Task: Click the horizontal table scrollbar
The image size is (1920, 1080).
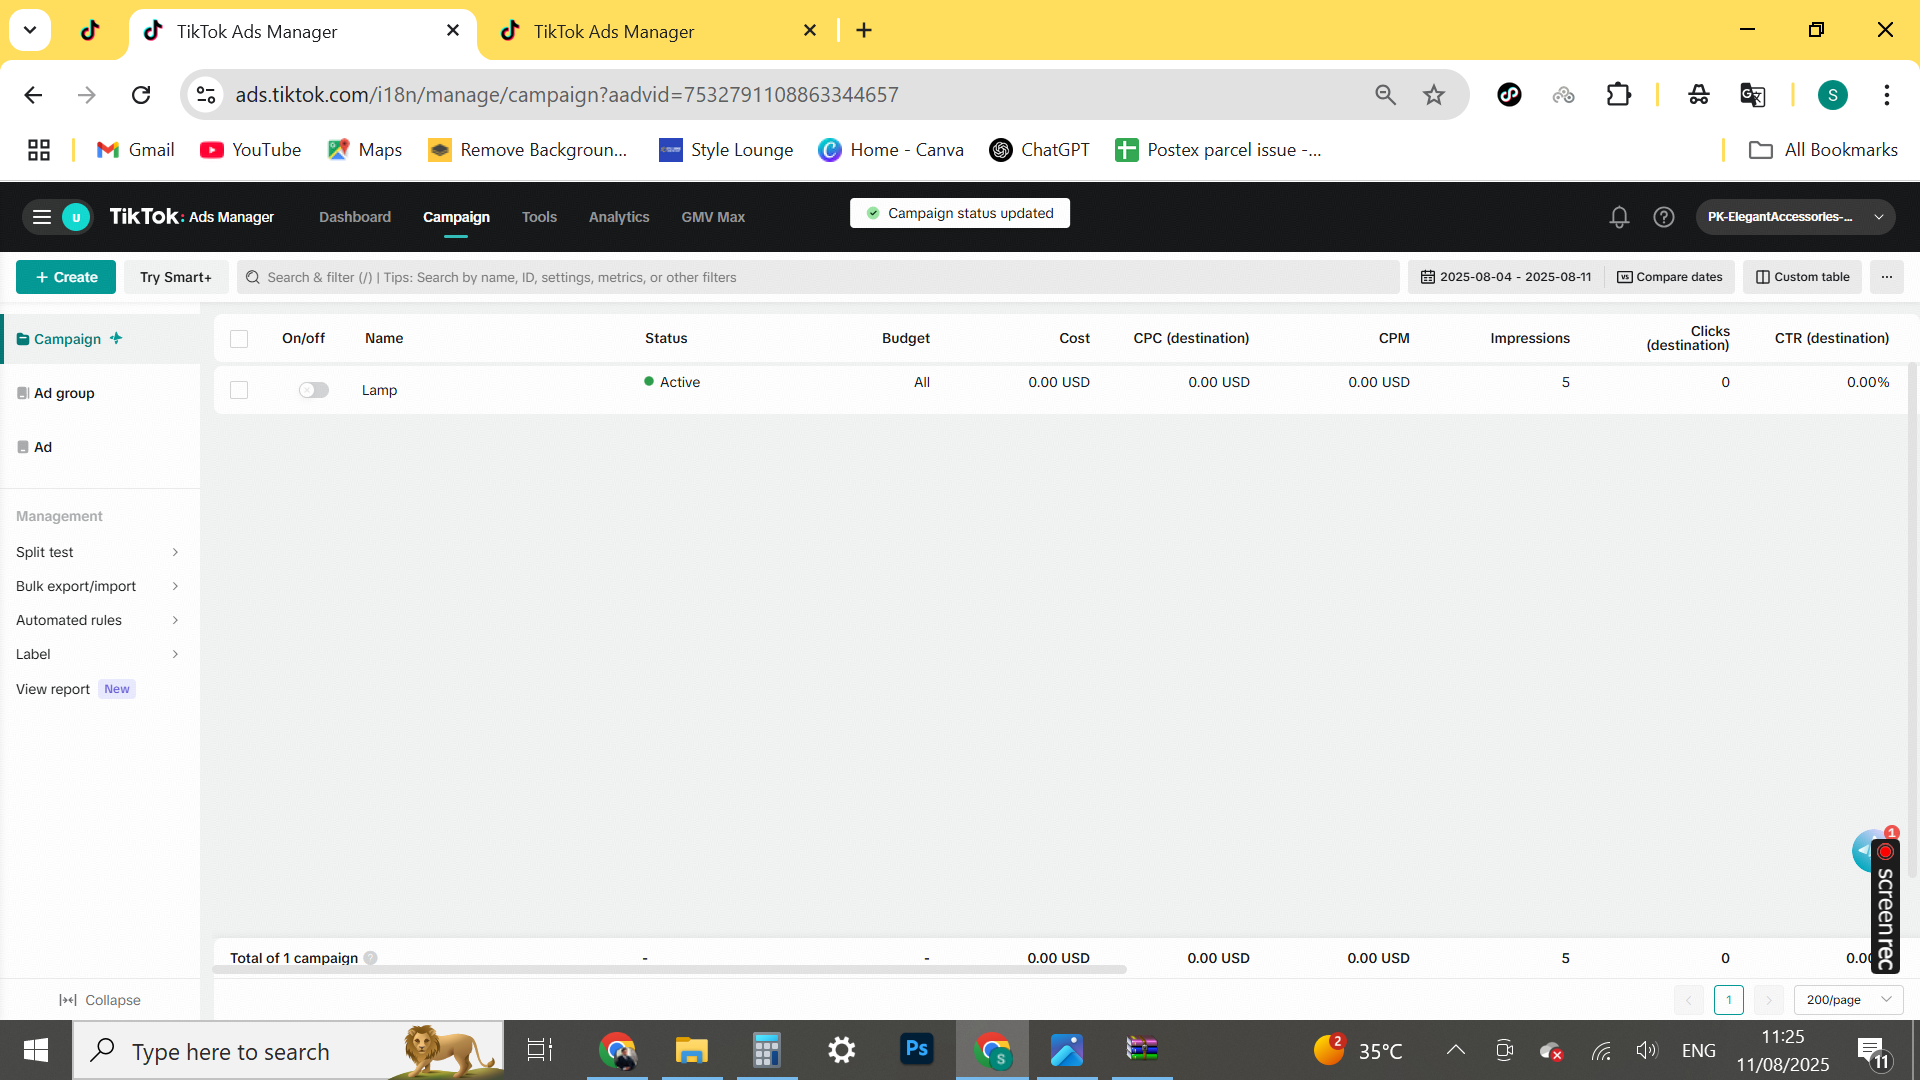Action: 670,969
